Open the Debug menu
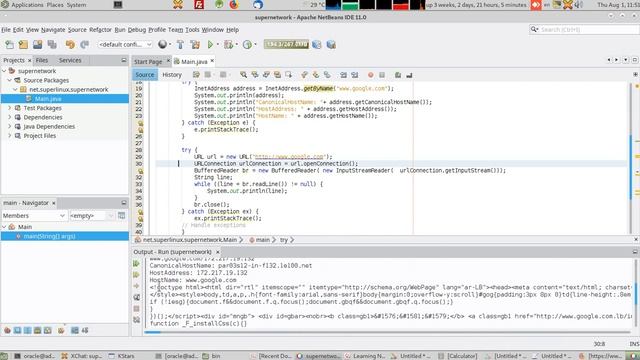The width and height of the screenshot is (640, 360). click(x=137, y=30)
